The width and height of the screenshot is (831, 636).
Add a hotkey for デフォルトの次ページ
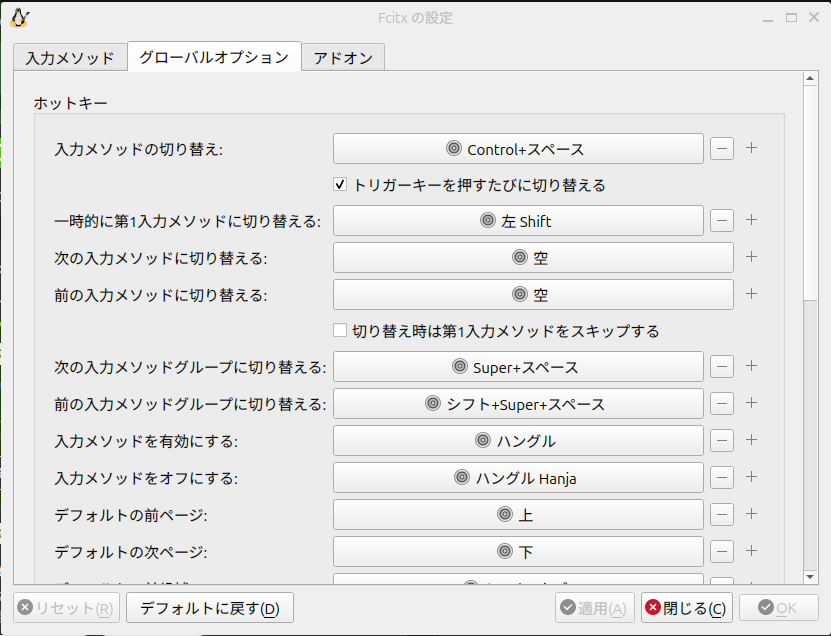click(x=751, y=551)
